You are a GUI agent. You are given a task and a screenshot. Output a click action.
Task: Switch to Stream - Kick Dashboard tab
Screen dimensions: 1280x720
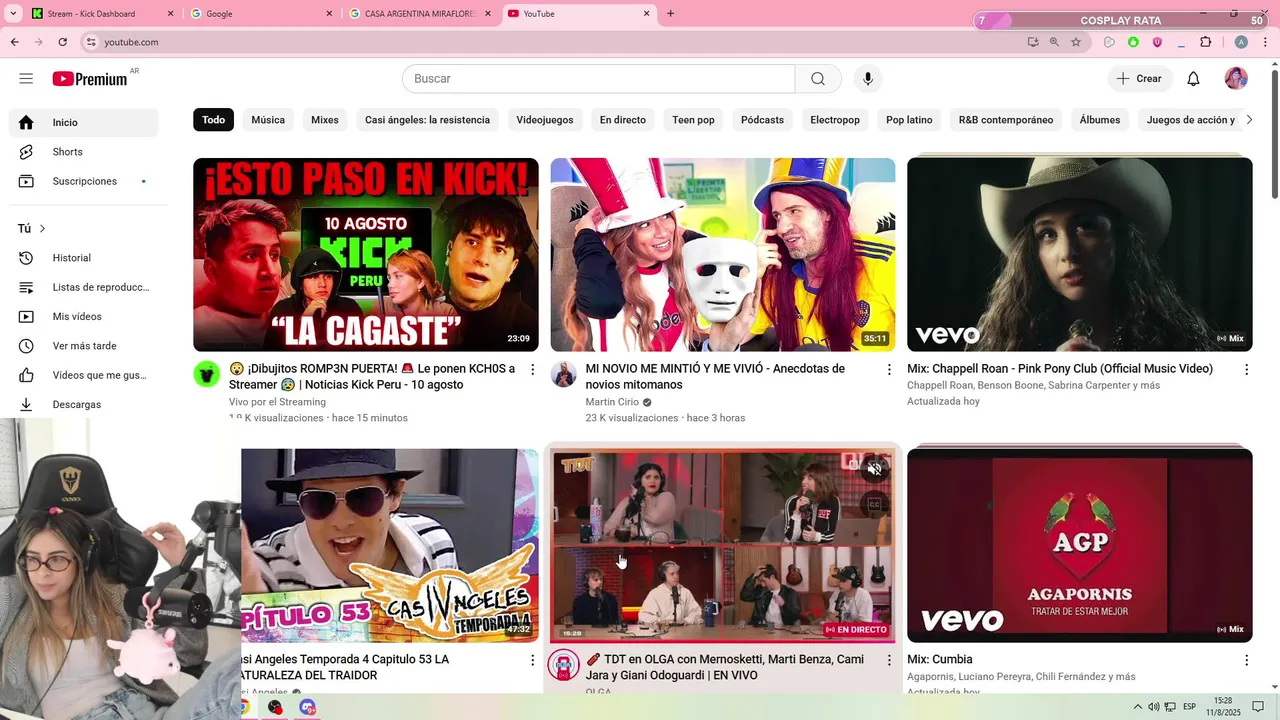102,14
